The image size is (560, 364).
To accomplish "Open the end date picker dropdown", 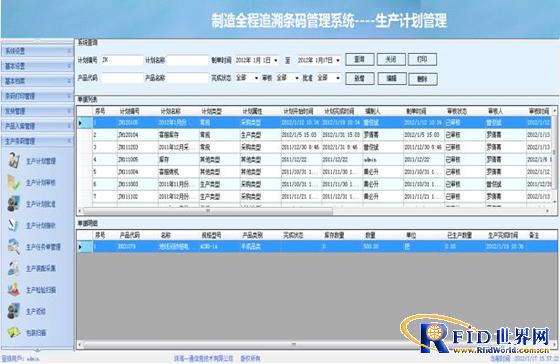I will [x=338, y=60].
